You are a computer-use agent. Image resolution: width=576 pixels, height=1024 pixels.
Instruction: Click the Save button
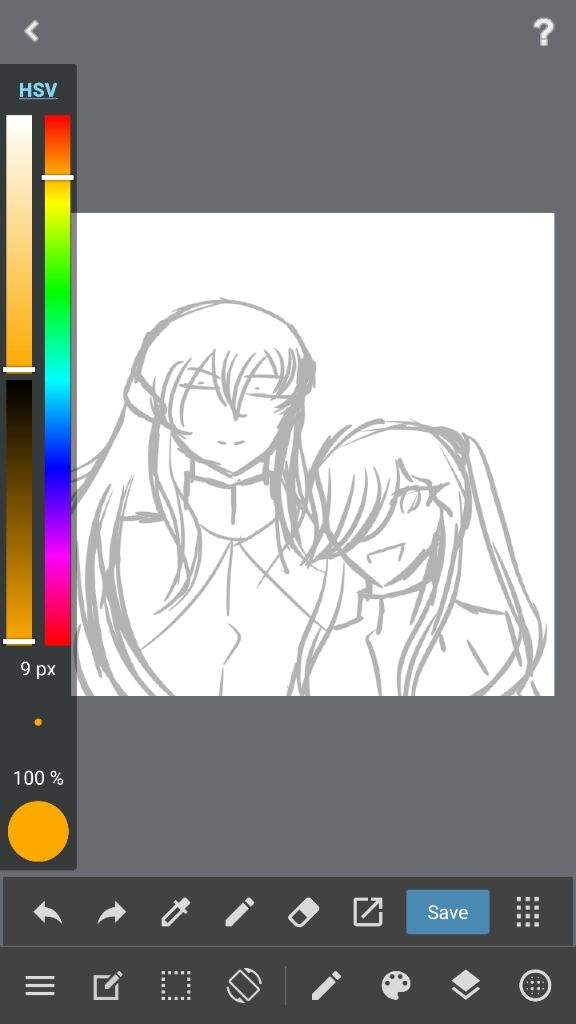coord(447,912)
